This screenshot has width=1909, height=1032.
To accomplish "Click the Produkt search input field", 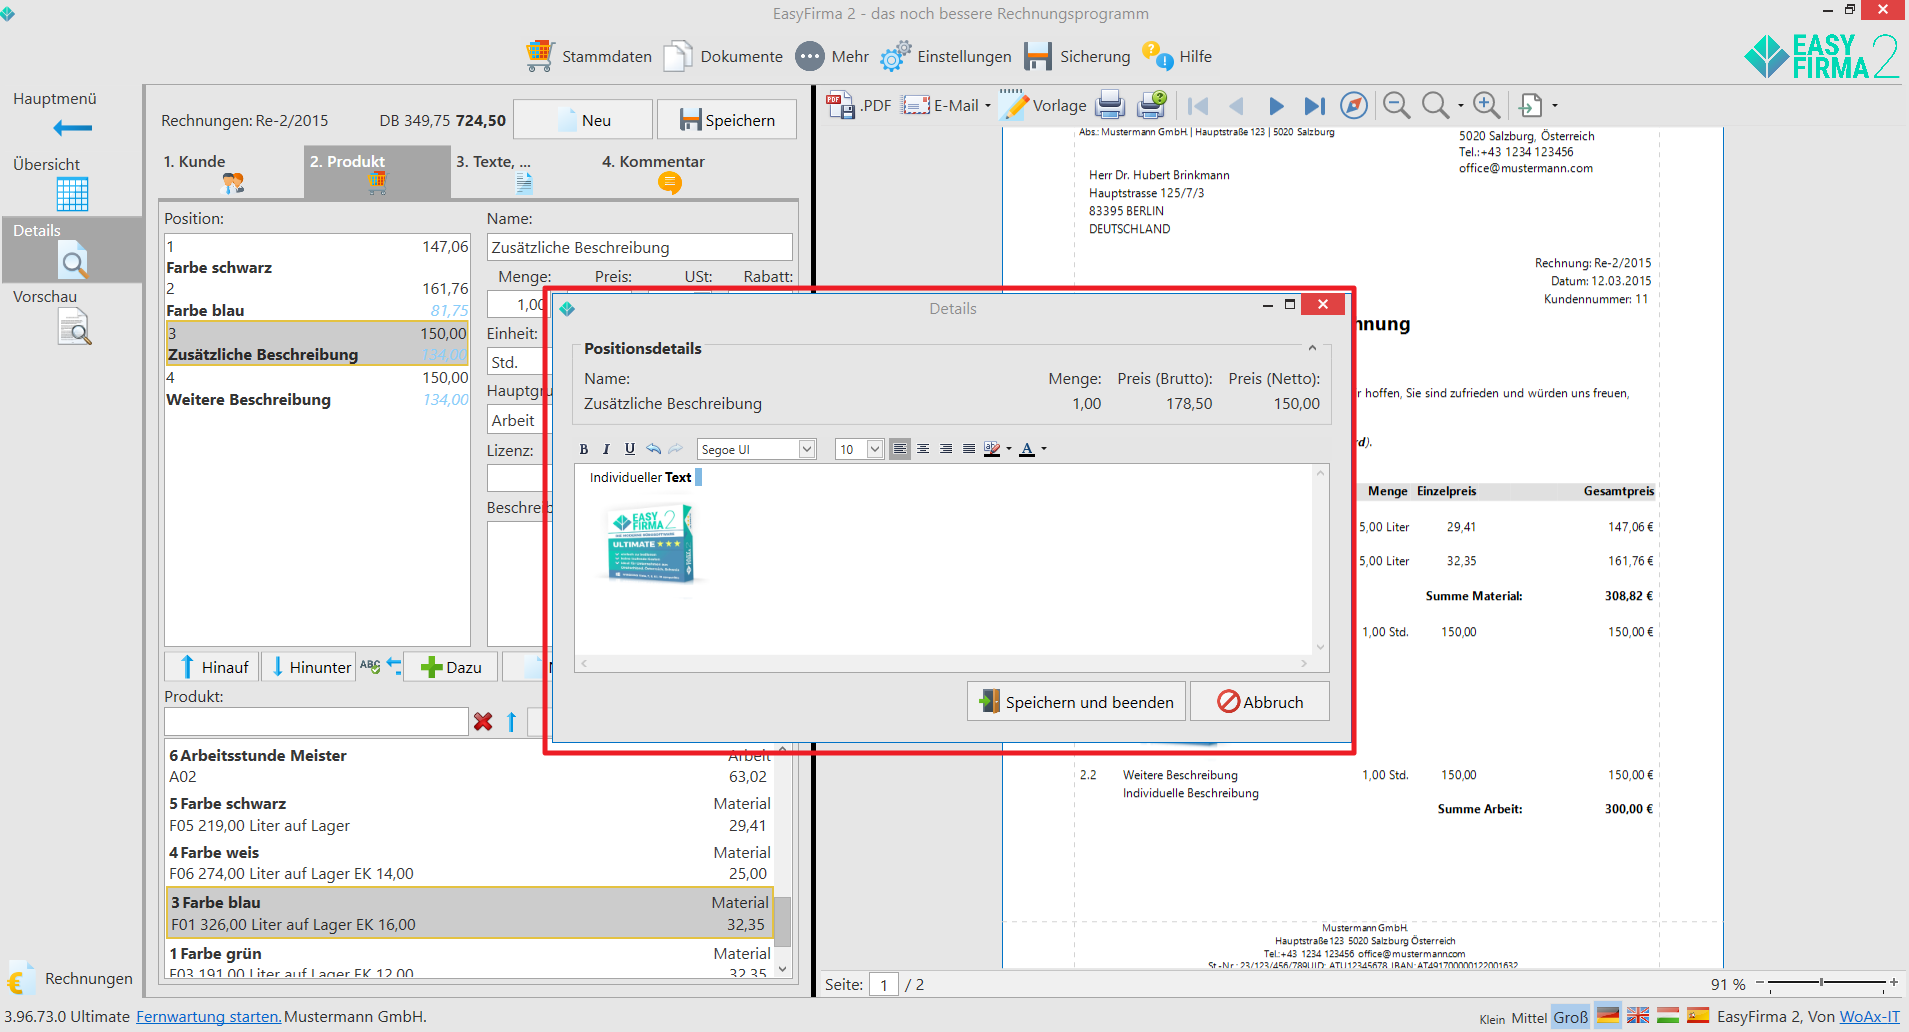I will 316,721.
